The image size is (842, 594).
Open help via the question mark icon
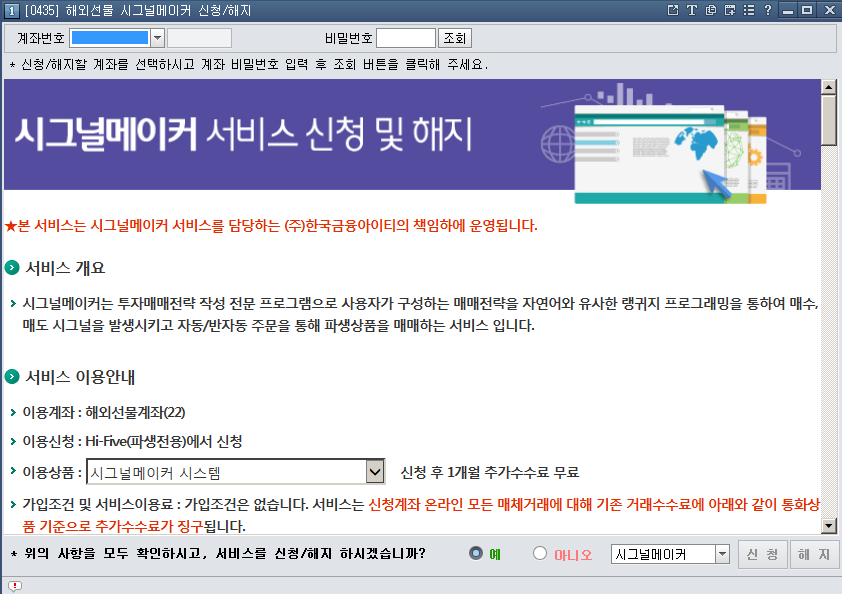click(x=768, y=10)
